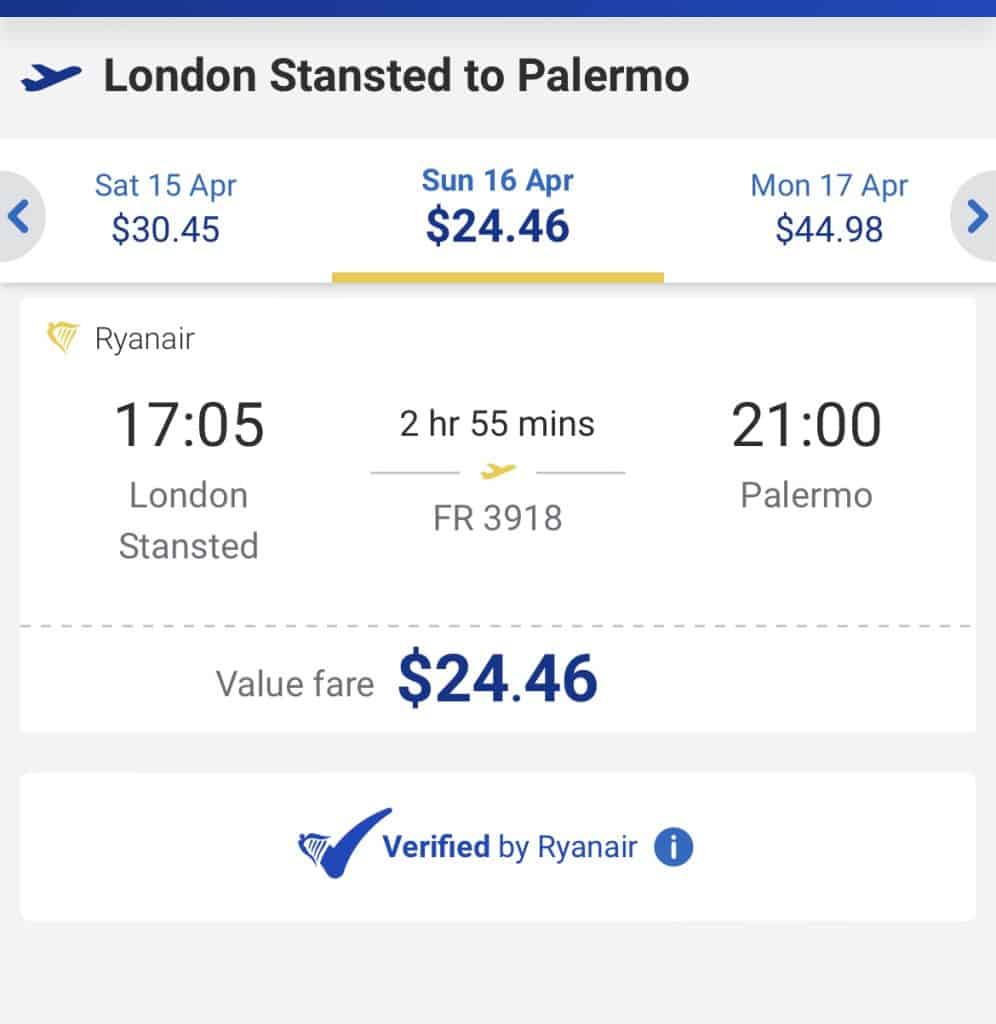This screenshot has width=996, height=1024.
Task: Click the Value fare $24.46 price
Action: point(497,680)
